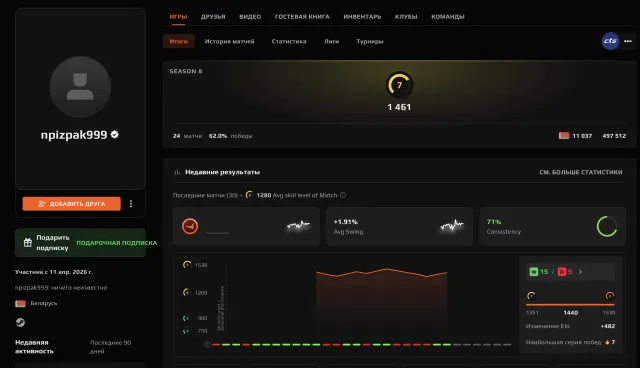640x368 pixels.
Task: Click the level 7 skill badge
Action: [400, 85]
